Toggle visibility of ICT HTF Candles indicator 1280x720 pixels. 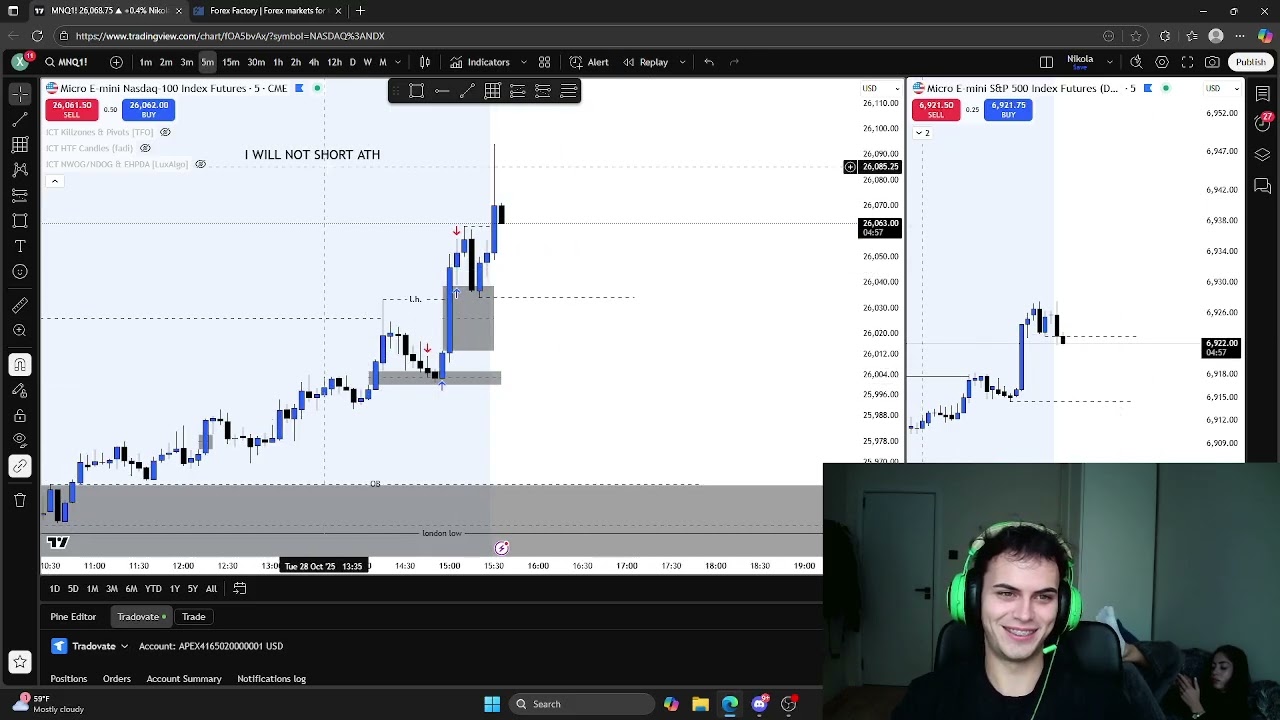tap(145, 148)
